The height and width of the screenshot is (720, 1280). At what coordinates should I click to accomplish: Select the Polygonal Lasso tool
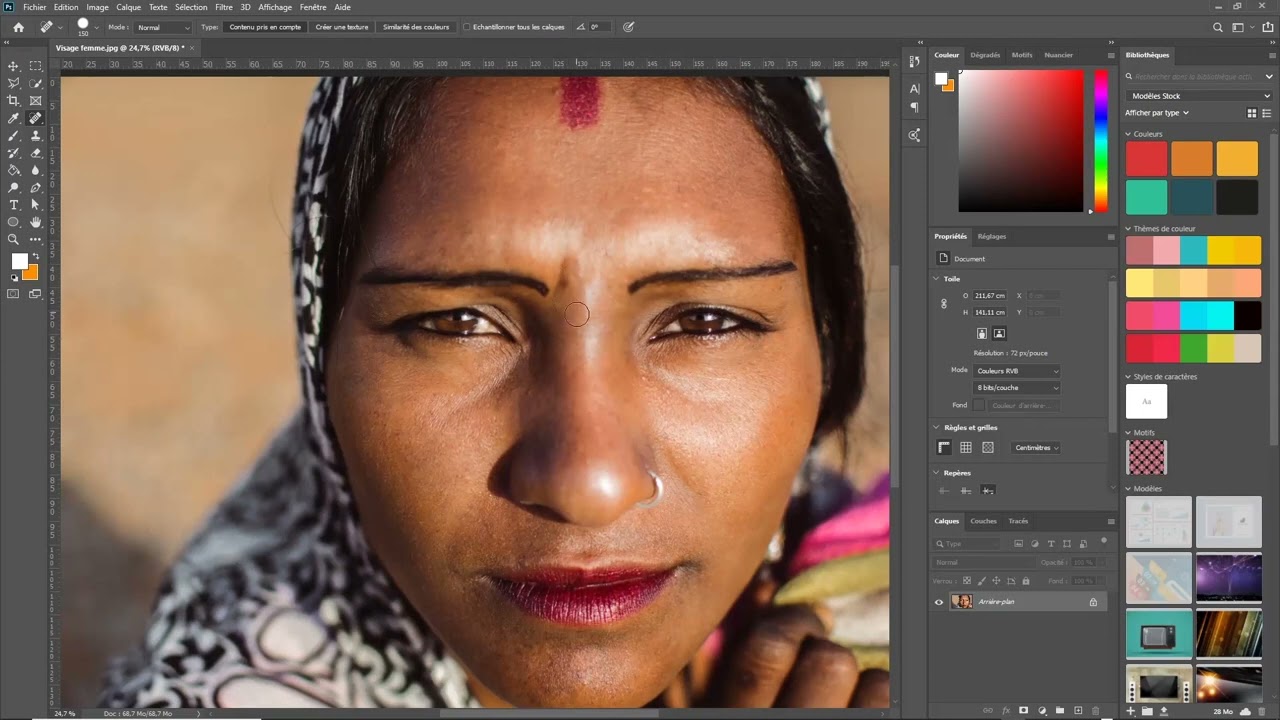[x=14, y=83]
